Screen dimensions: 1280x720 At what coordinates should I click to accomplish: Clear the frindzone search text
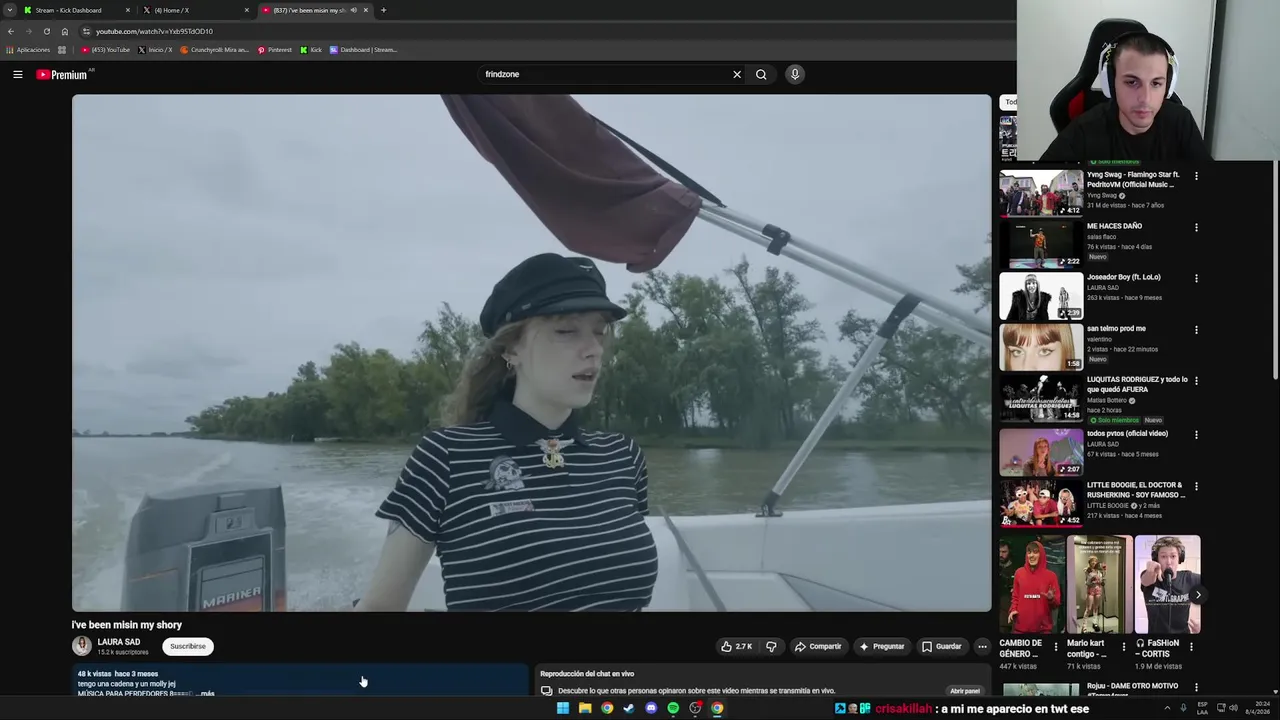pyautogui.click(x=737, y=74)
